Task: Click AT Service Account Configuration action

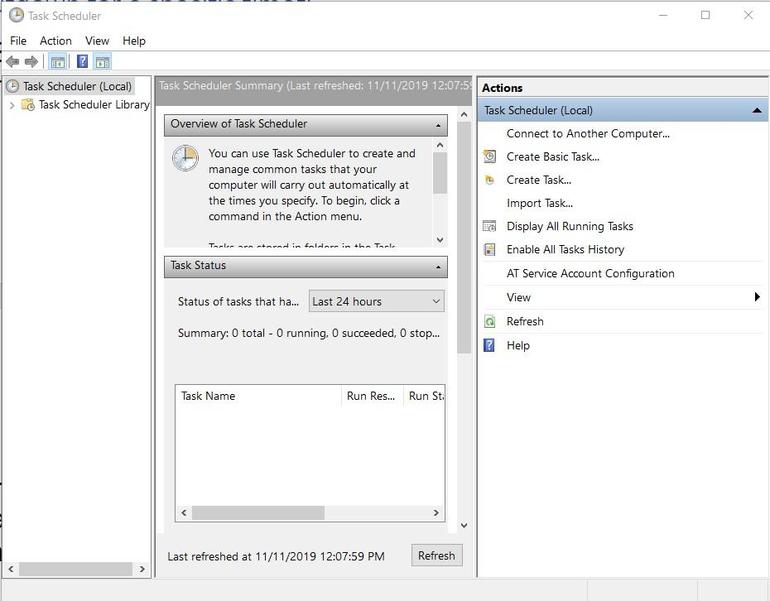Action: point(590,273)
